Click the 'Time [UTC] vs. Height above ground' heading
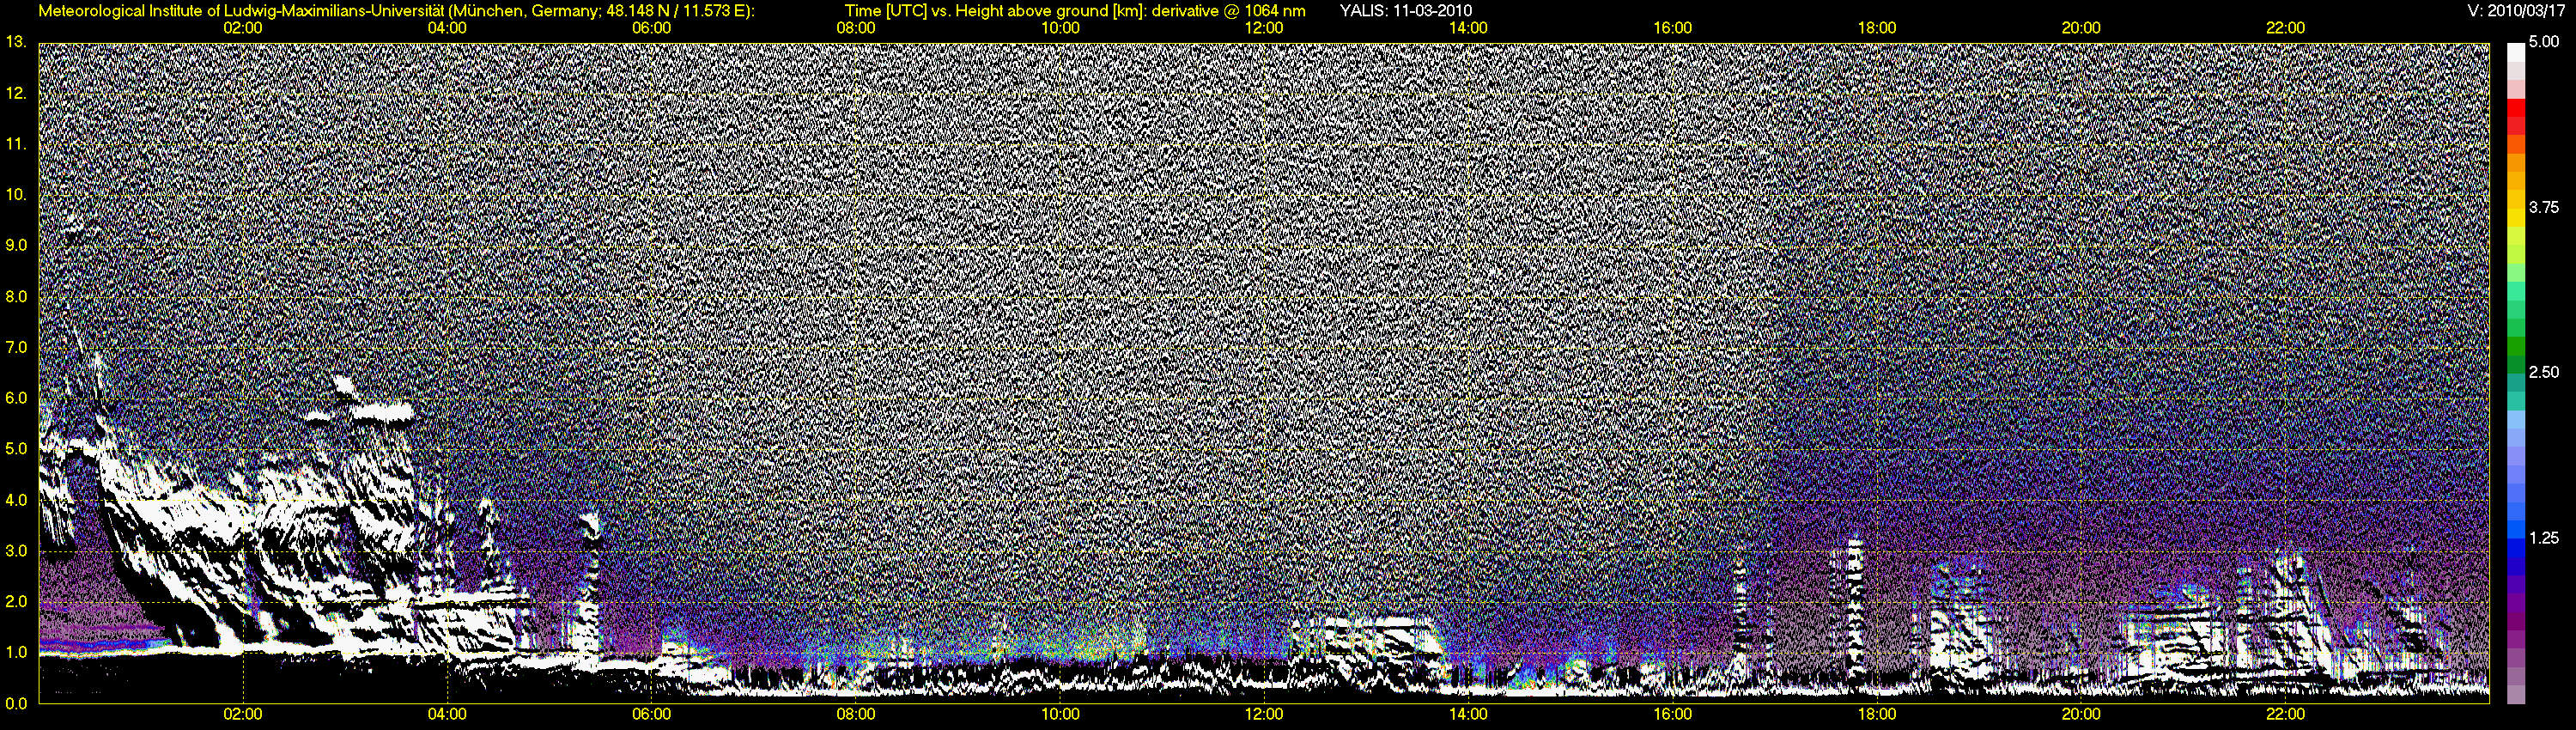2576x730 pixels. click(x=1075, y=11)
